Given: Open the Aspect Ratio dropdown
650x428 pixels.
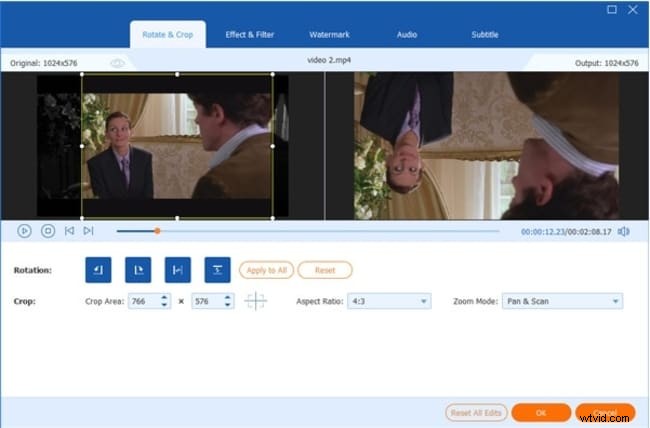Looking at the screenshot, I should pyautogui.click(x=388, y=301).
